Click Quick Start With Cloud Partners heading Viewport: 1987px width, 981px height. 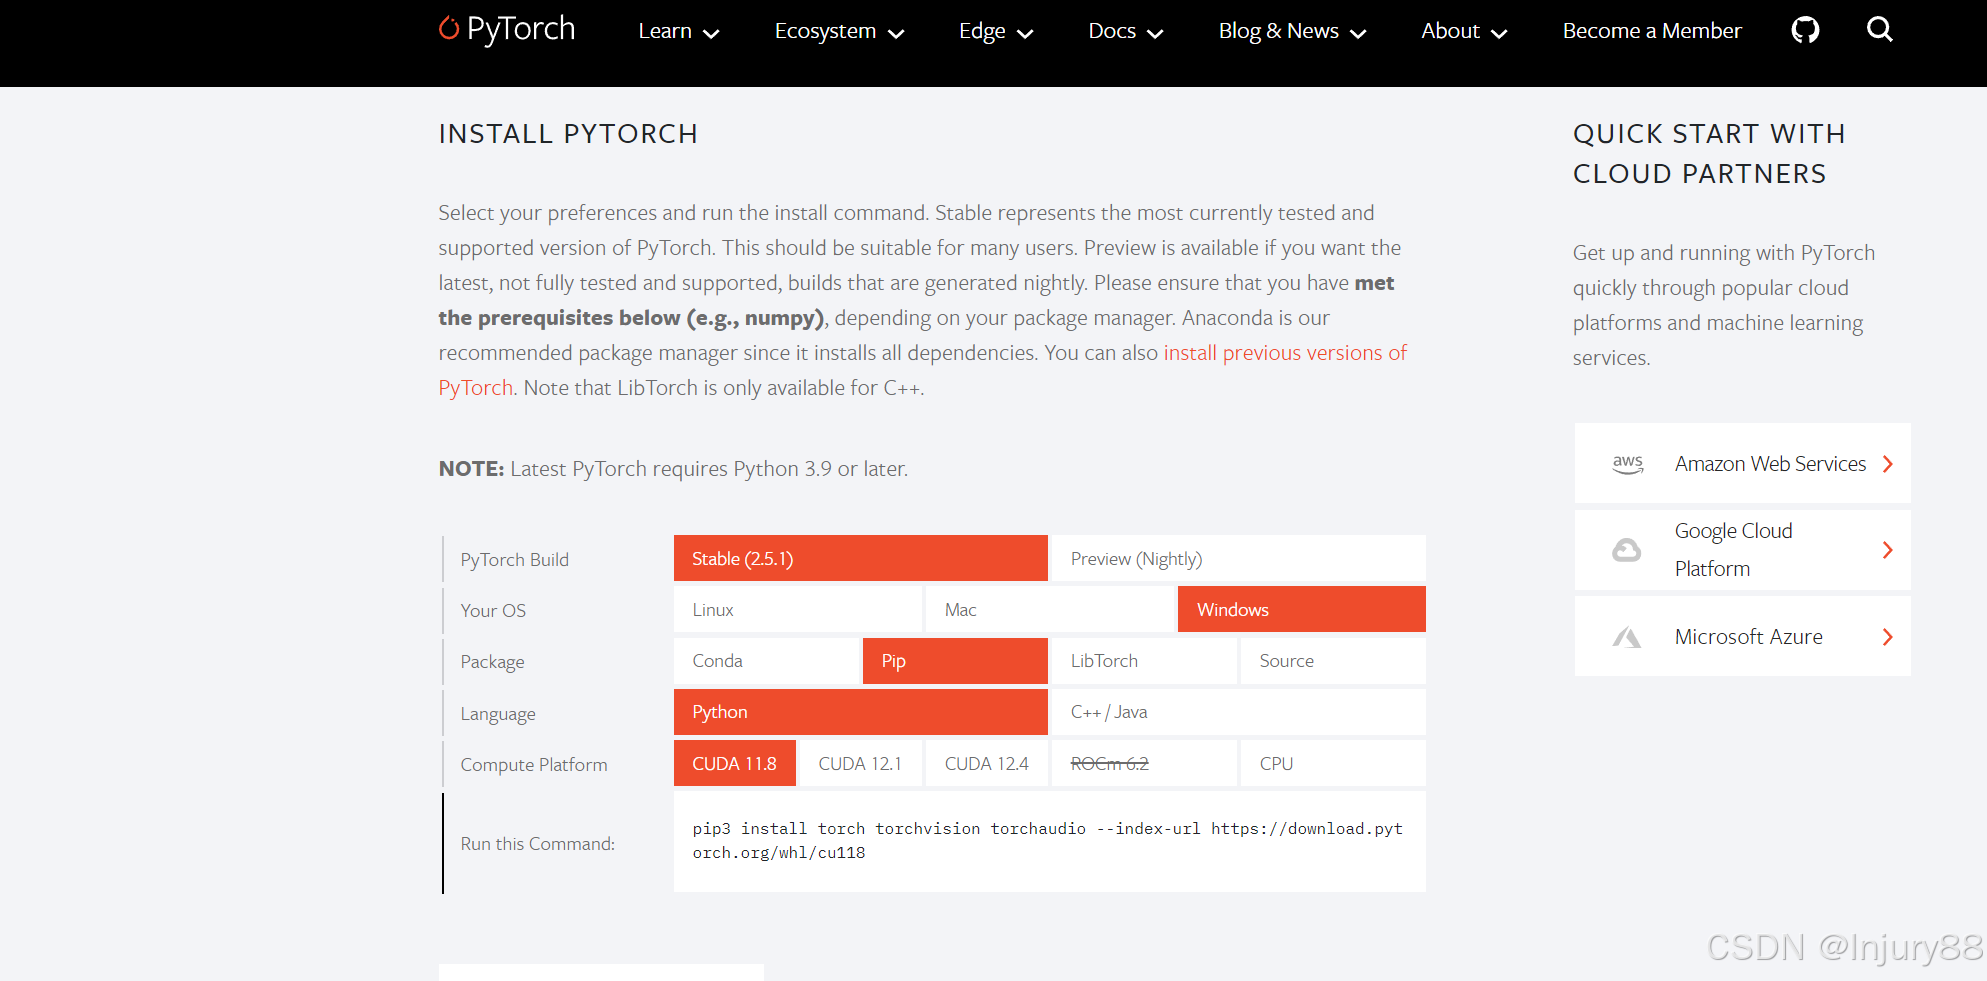(x=1709, y=154)
